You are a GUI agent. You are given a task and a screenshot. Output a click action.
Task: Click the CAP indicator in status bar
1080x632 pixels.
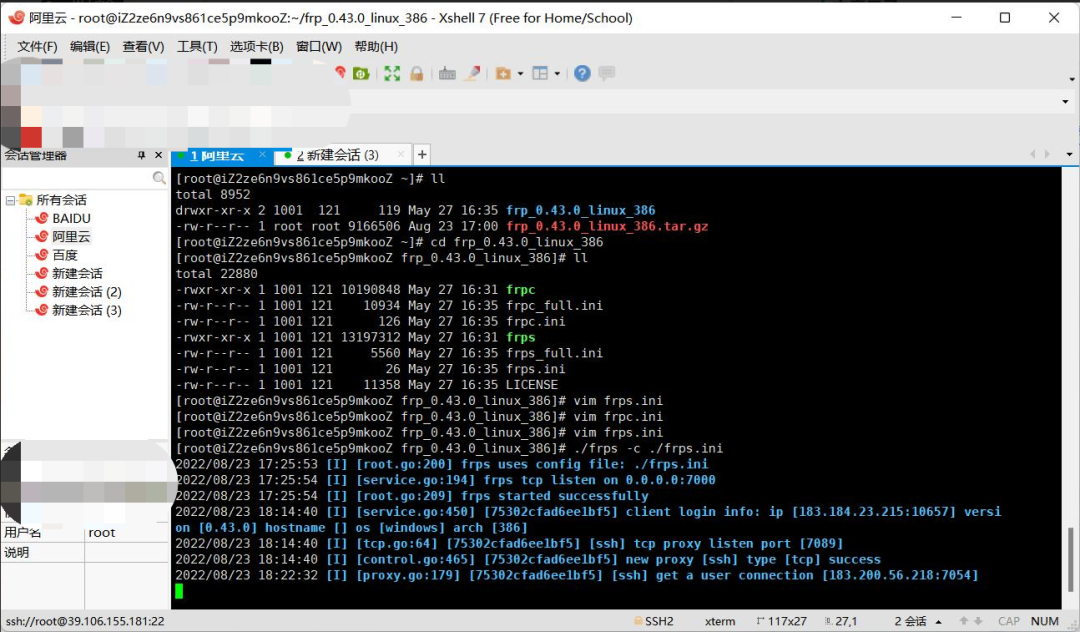1009,621
